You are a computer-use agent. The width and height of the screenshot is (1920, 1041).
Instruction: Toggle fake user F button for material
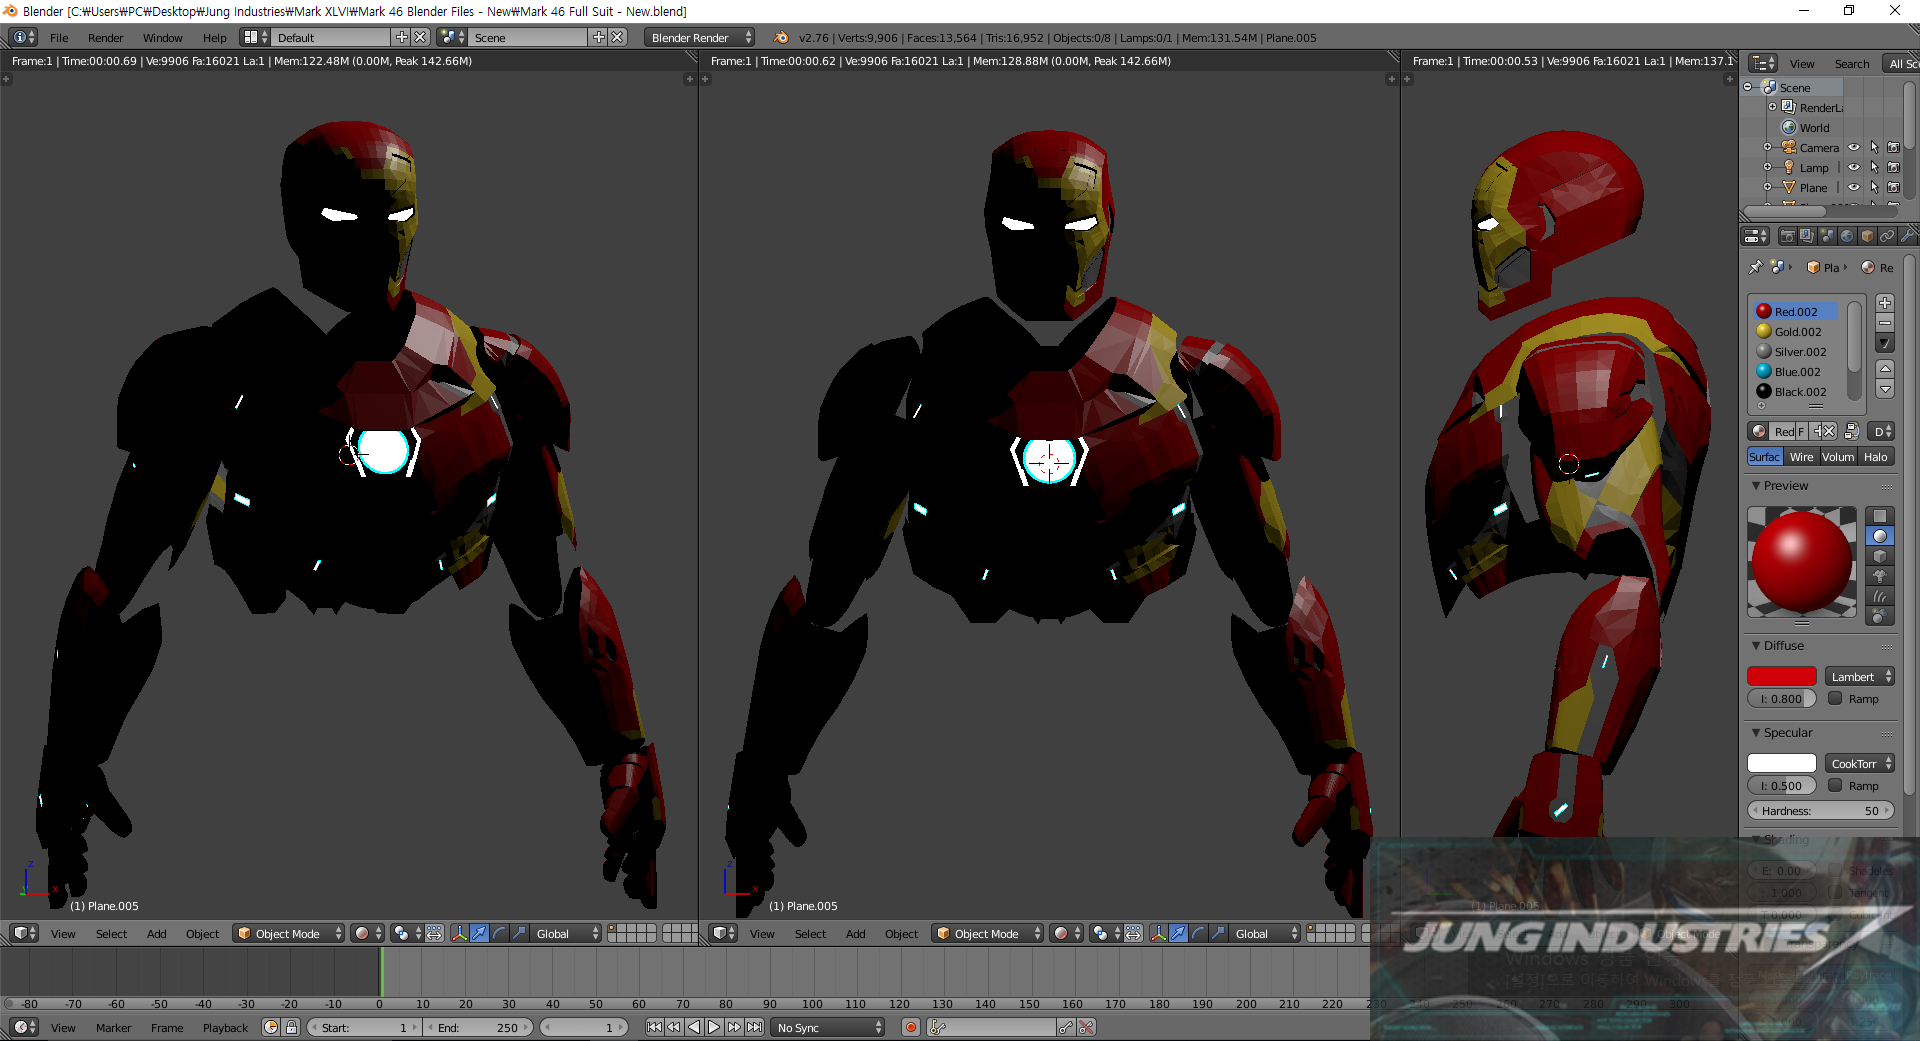(x=1801, y=431)
